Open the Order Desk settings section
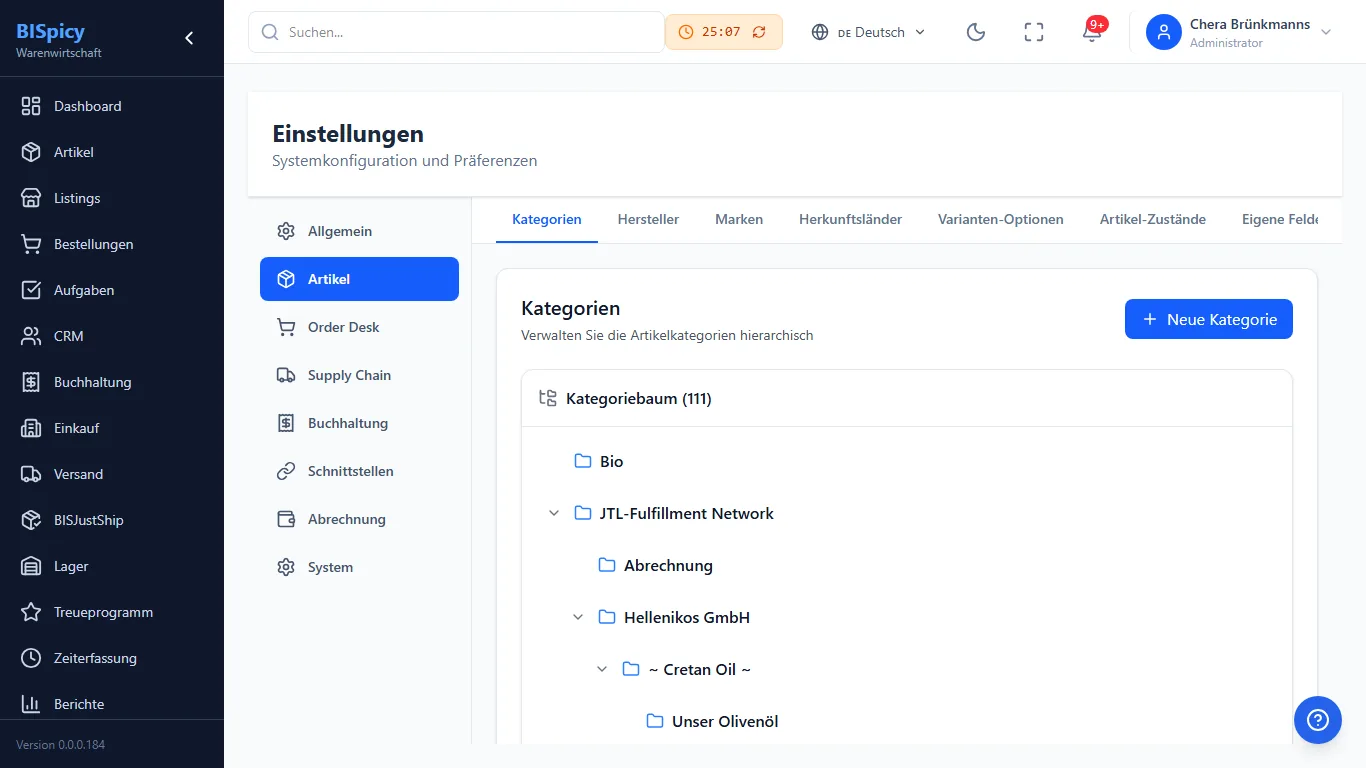This screenshot has height=768, width=1366. tap(359, 327)
